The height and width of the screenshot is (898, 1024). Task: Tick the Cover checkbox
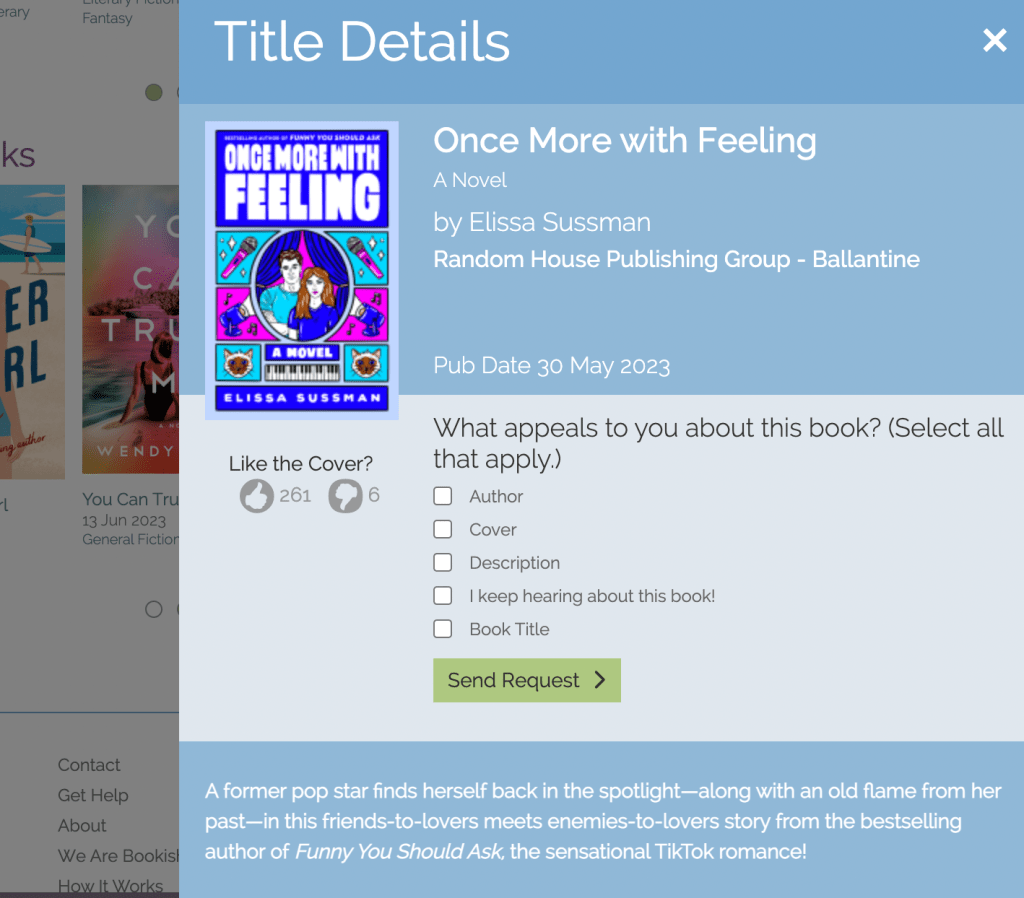tap(443, 530)
